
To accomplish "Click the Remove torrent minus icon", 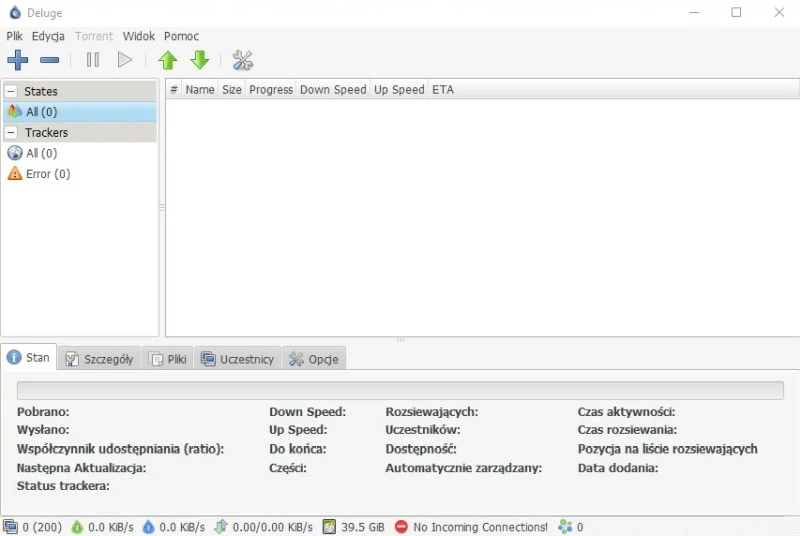I will 49,60.
